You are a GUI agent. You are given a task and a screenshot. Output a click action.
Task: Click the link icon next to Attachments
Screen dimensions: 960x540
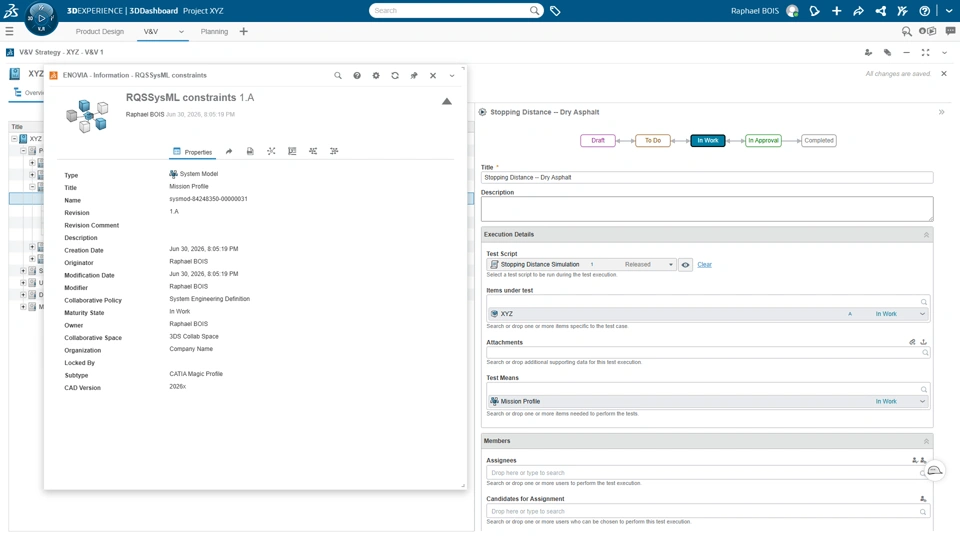tap(912, 342)
